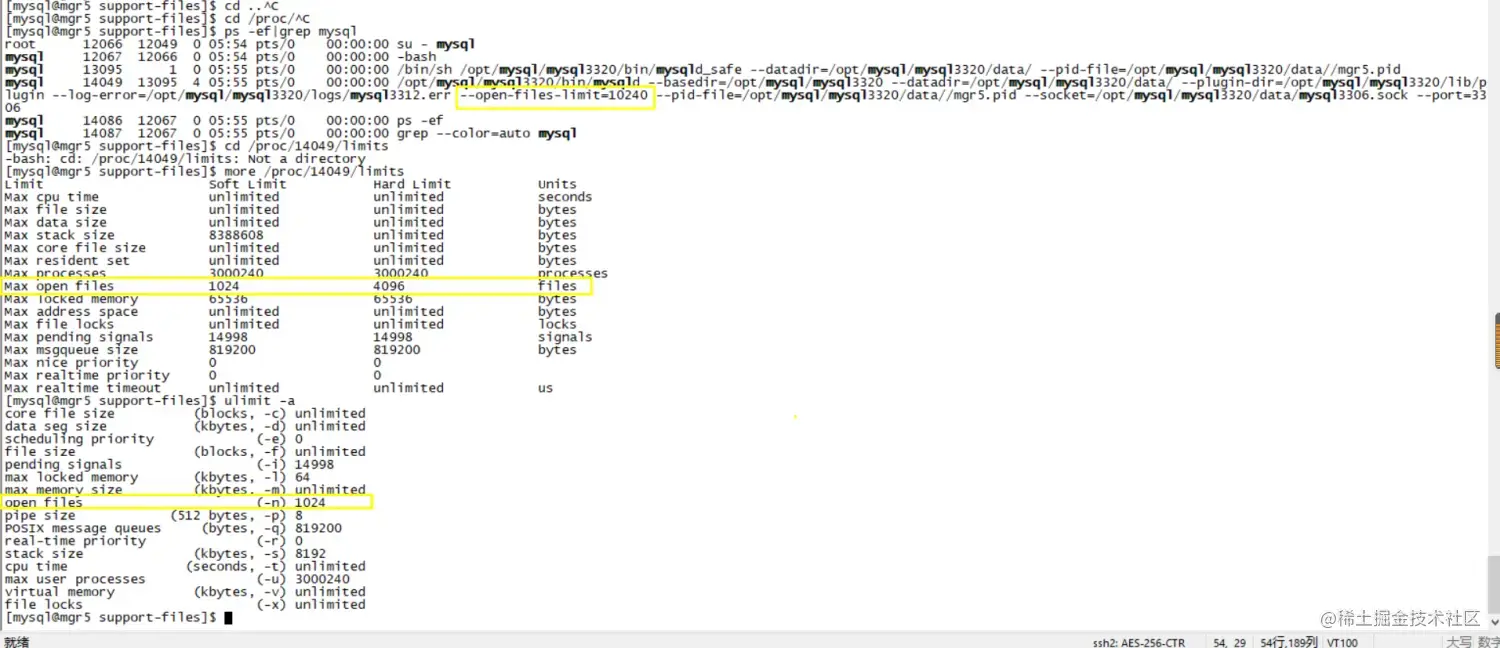Click the 'max user processes' ulimit row

point(177,579)
